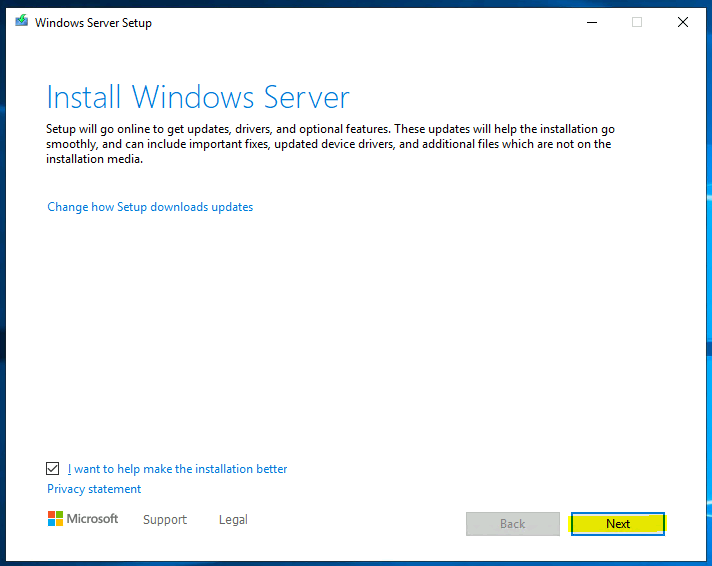Click the greyed-out Back button

click(513, 524)
